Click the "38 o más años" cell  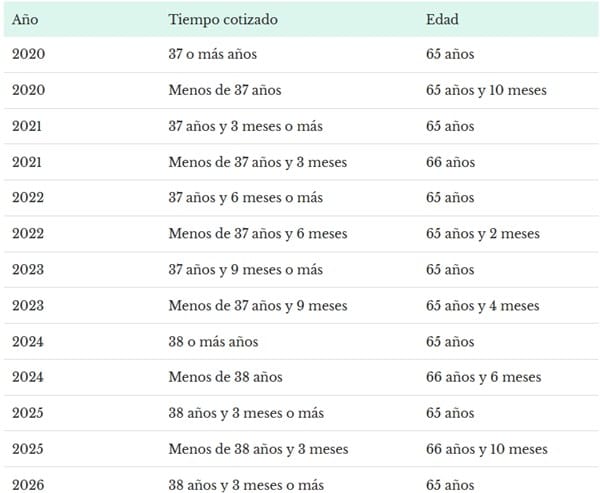click(x=212, y=342)
